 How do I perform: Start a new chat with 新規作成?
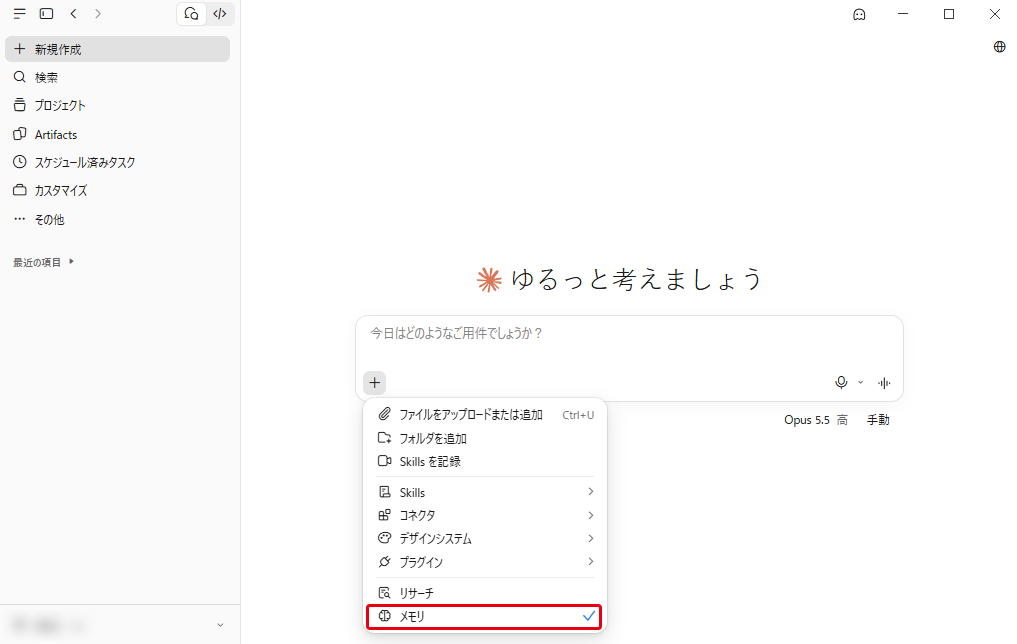point(117,49)
